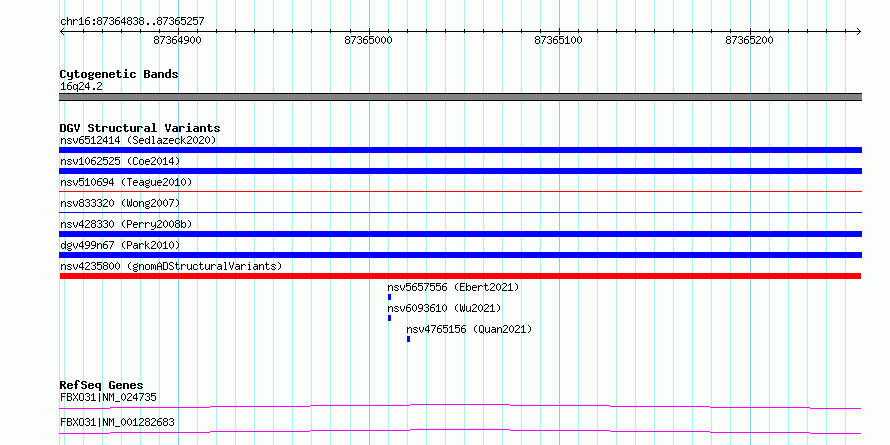Image resolution: width=890 pixels, height=445 pixels.
Task: Select the small blue marker for nsv4765156
Action: (x=408, y=339)
